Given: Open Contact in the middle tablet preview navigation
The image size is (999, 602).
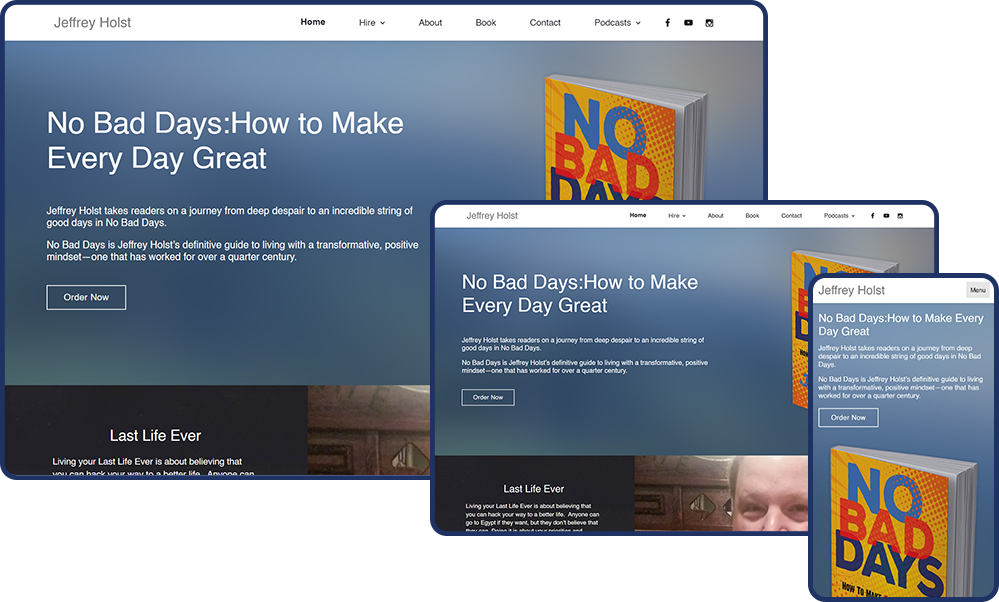Looking at the screenshot, I should pos(791,216).
